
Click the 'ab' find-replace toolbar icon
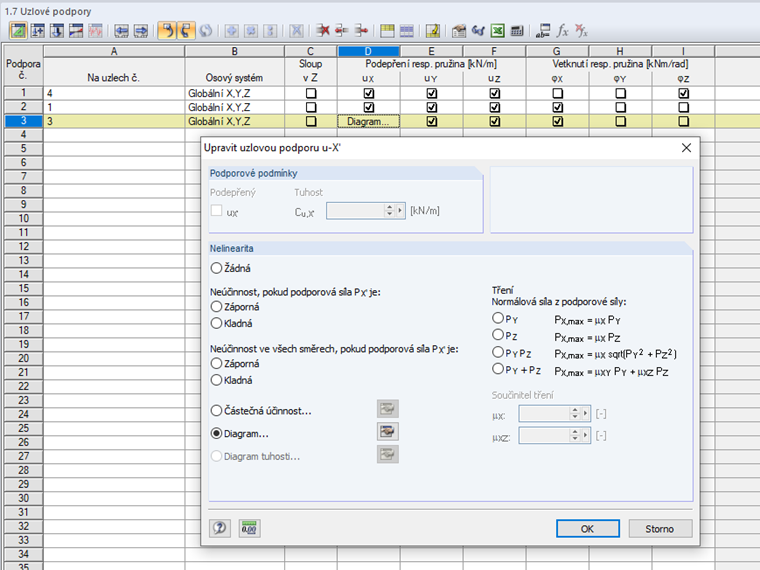click(x=543, y=31)
